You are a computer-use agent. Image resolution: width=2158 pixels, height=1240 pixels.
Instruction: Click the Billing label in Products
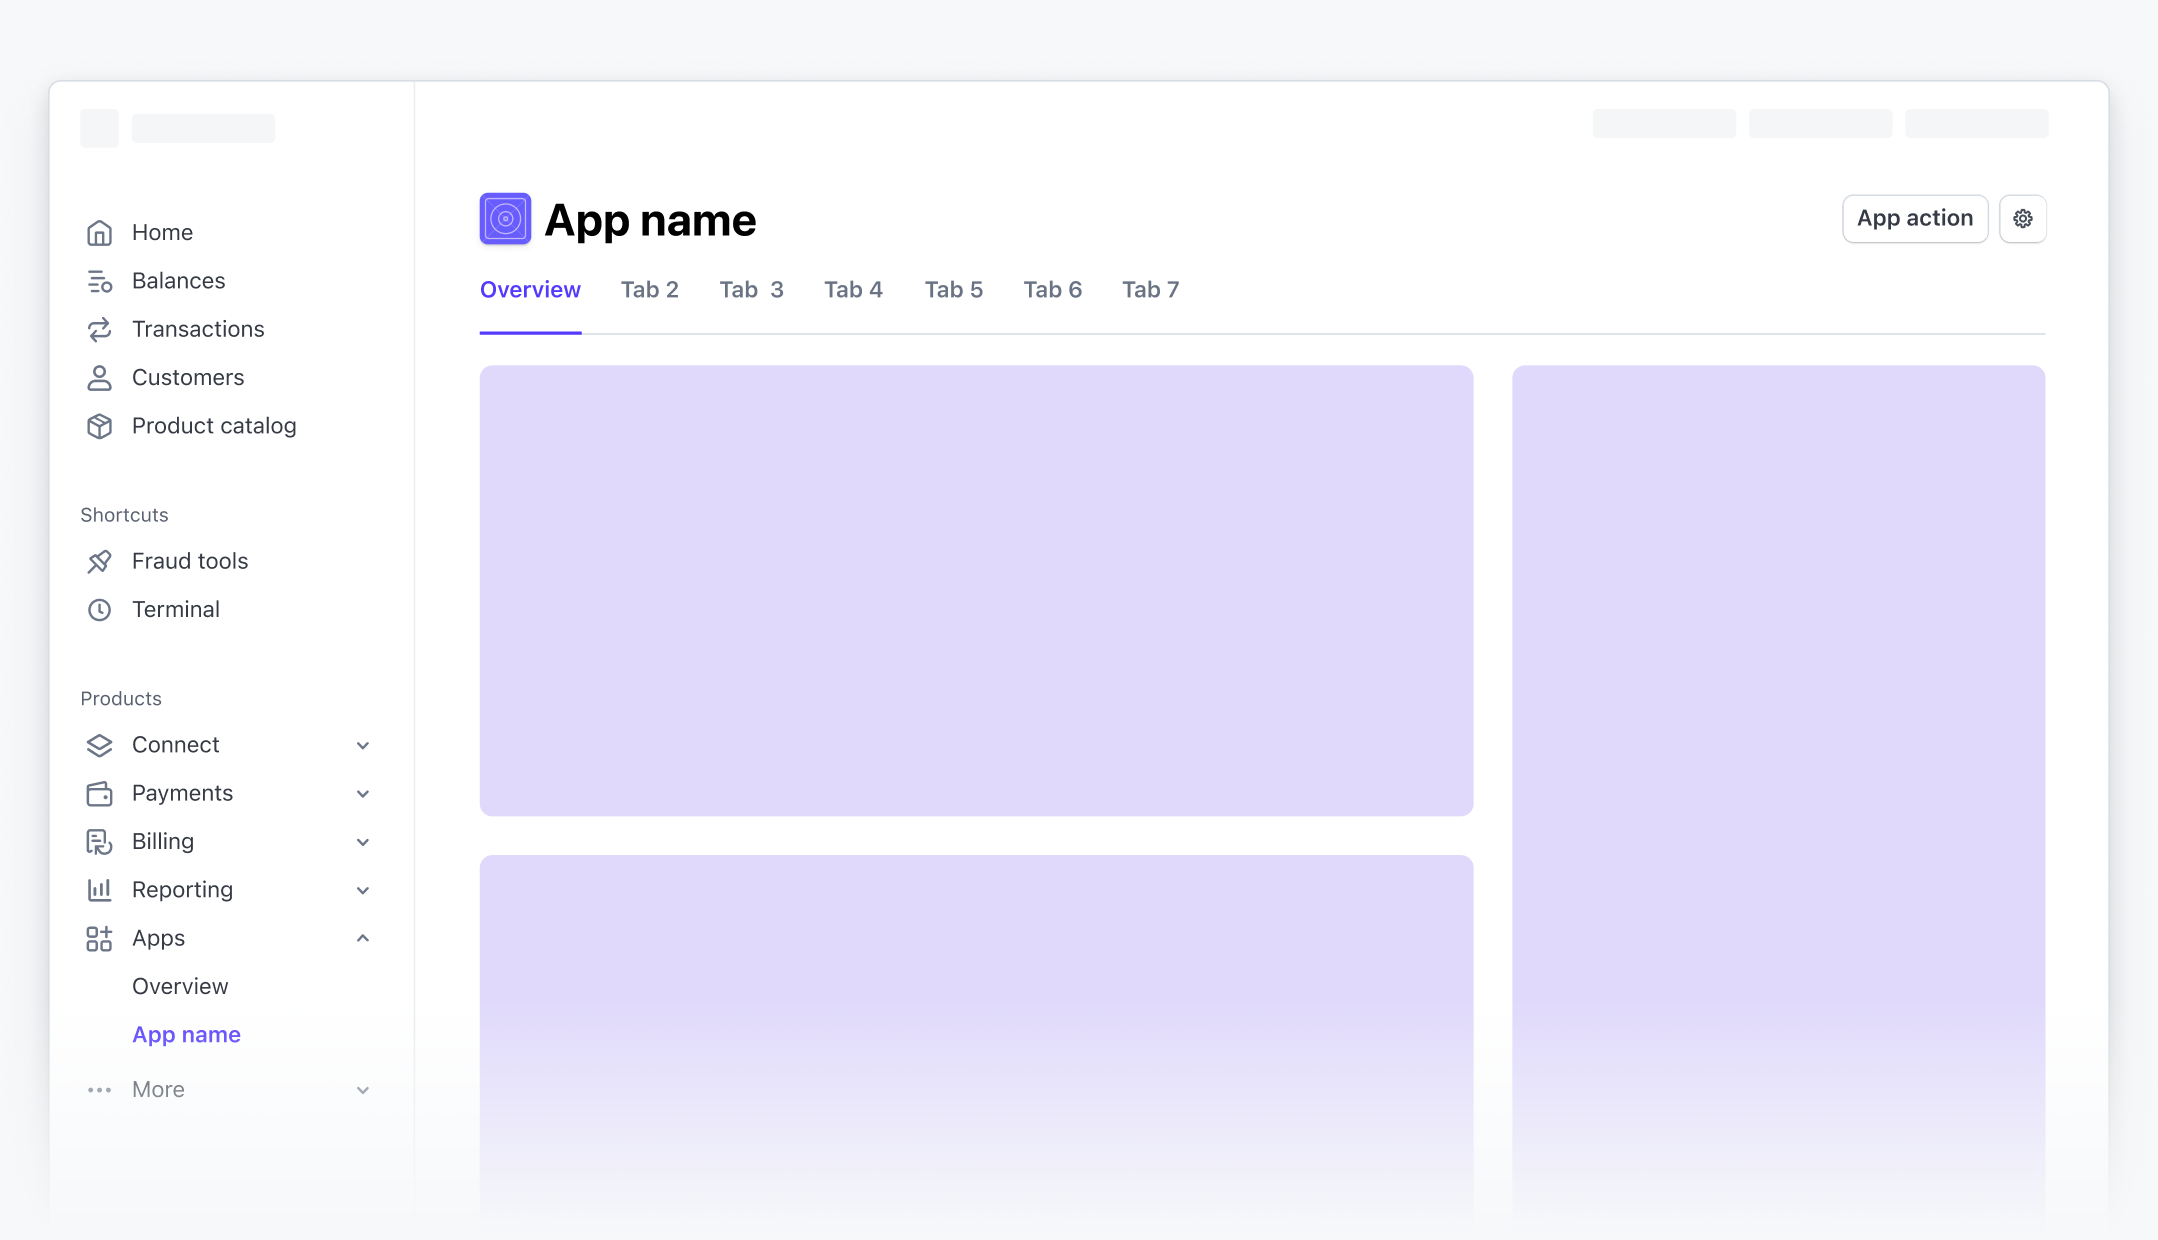163,842
